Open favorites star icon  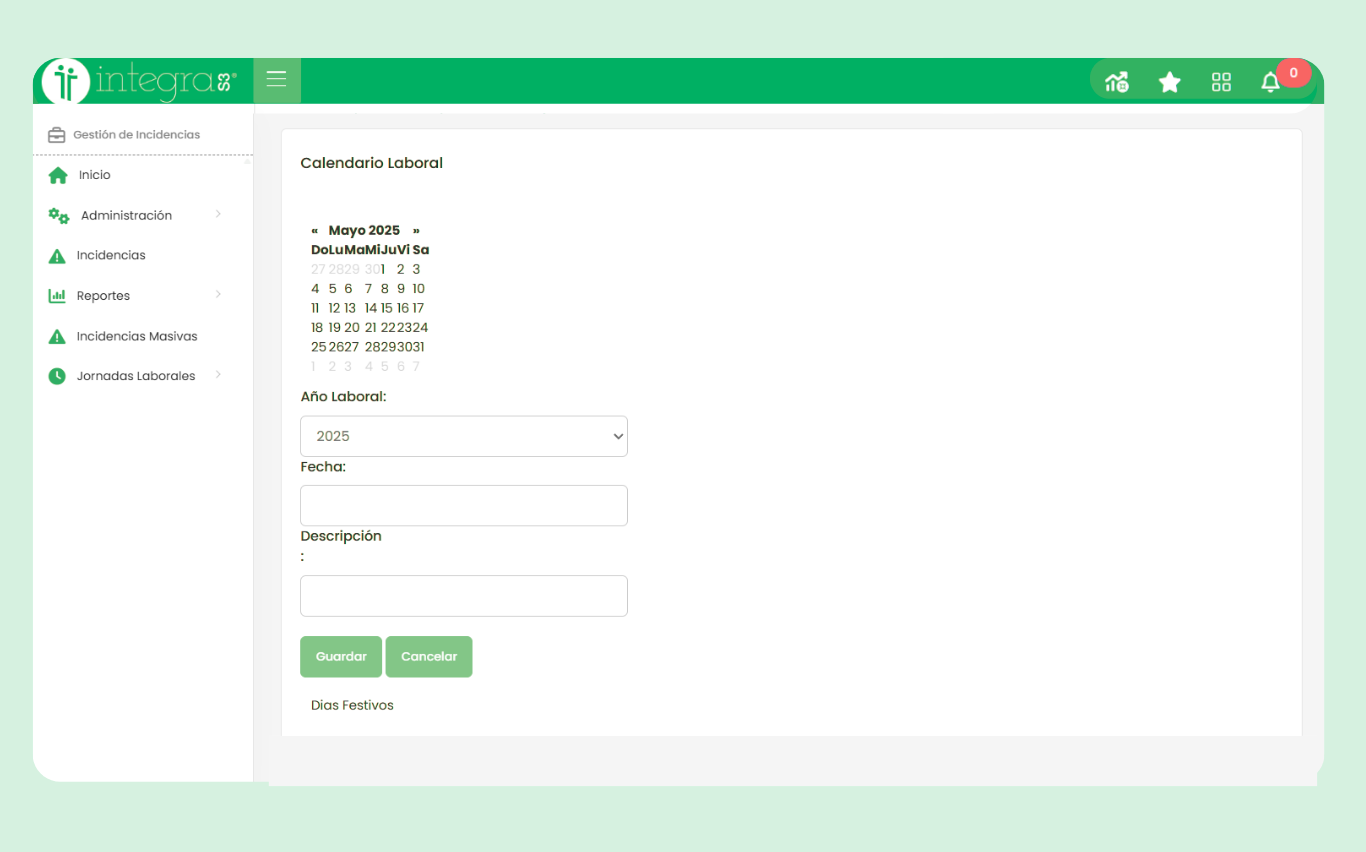pos(1169,82)
